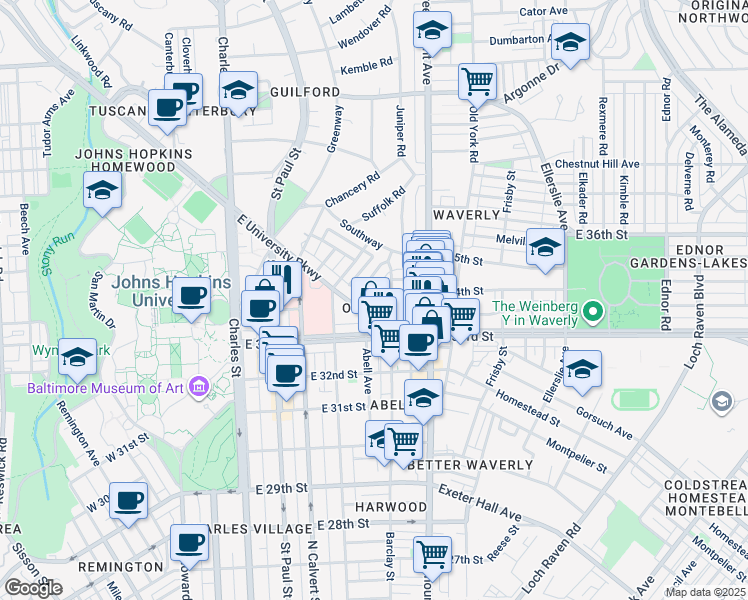Image resolution: width=748 pixels, height=600 pixels.
Task: Select the school marker beside the Guilford label
Action: click(x=239, y=91)
